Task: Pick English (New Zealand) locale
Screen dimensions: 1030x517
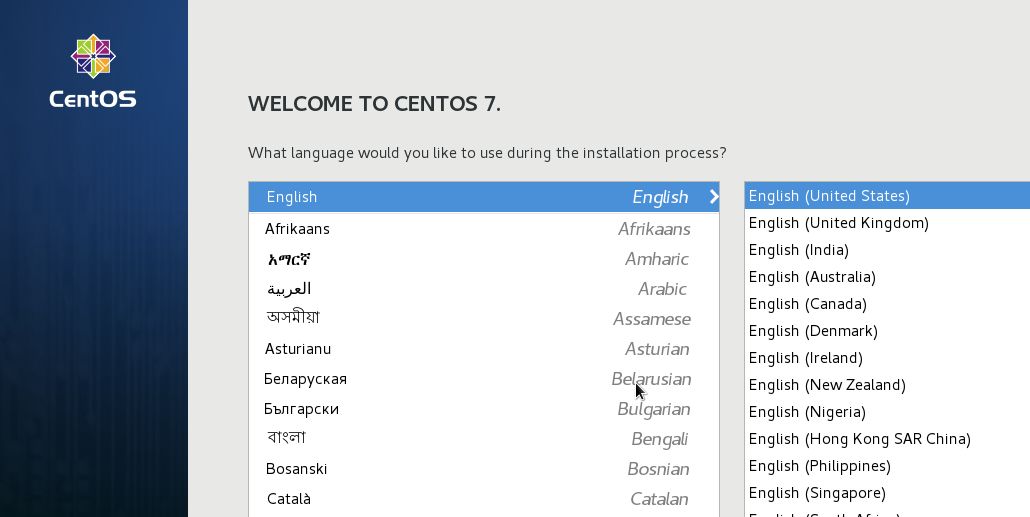Action: [887, 384]
